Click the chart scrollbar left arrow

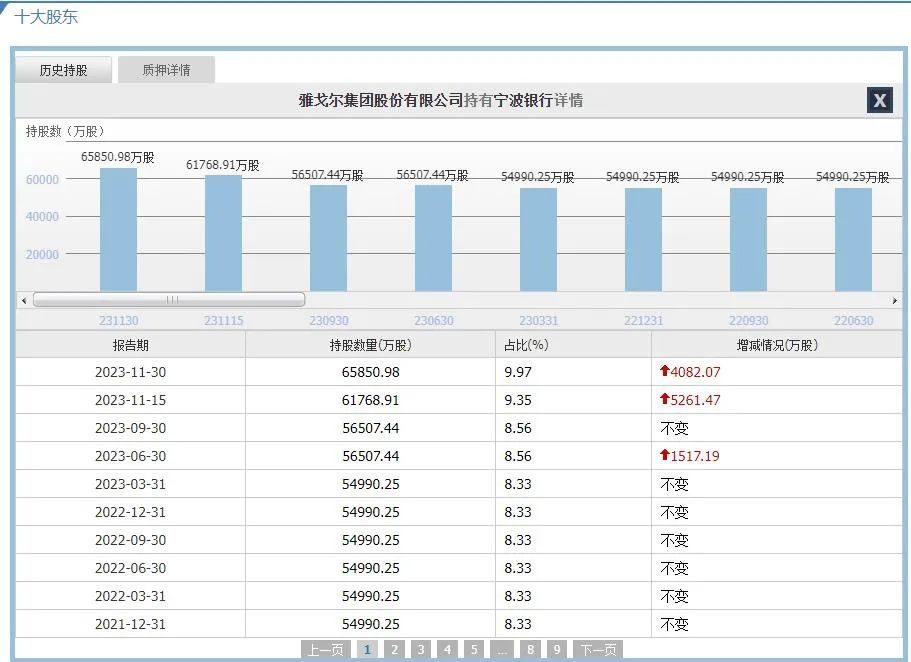[x=24, y=300]
